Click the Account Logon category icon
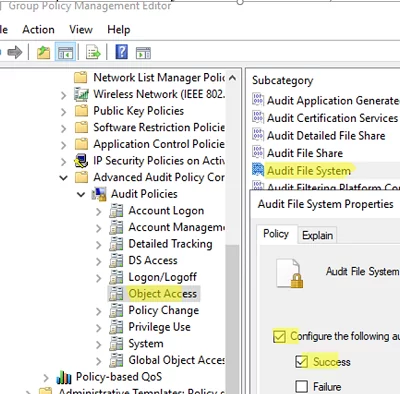 click(116, 211)
